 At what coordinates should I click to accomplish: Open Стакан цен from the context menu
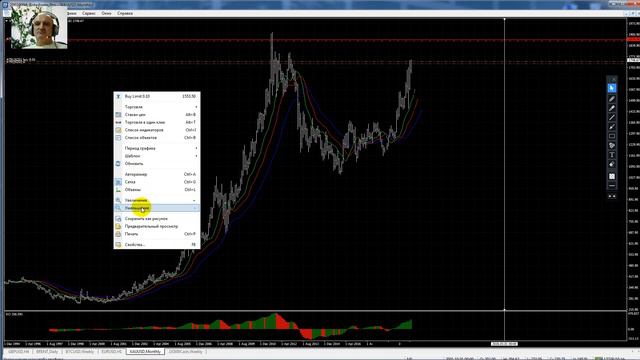[x=157, y=115]
